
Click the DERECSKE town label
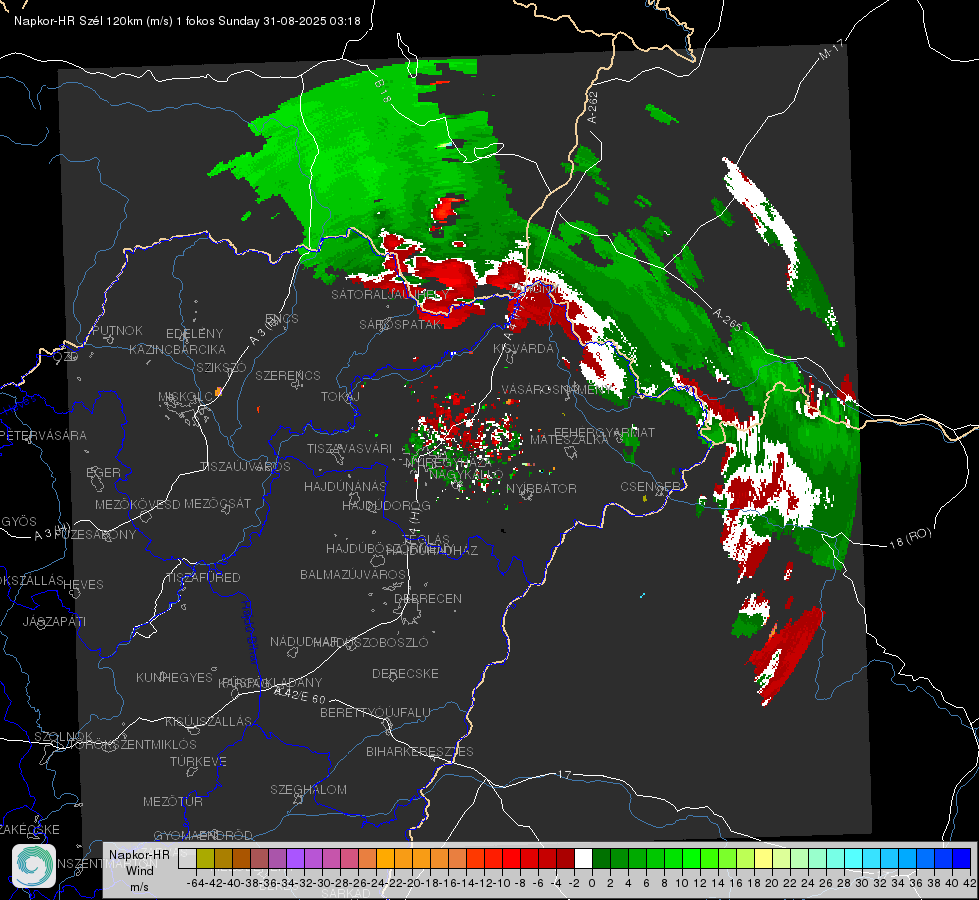coord(405,674)
